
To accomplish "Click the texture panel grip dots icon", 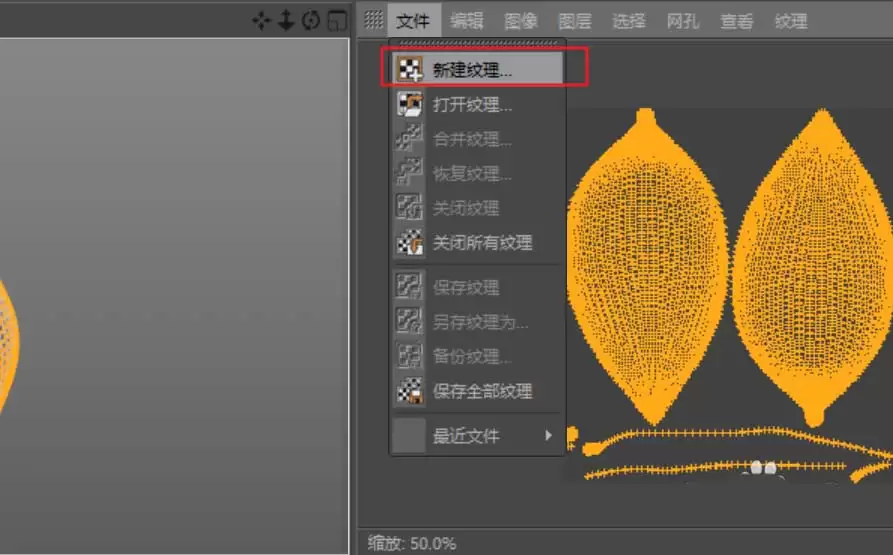I will pyautogui.click(x=374, y=20).
